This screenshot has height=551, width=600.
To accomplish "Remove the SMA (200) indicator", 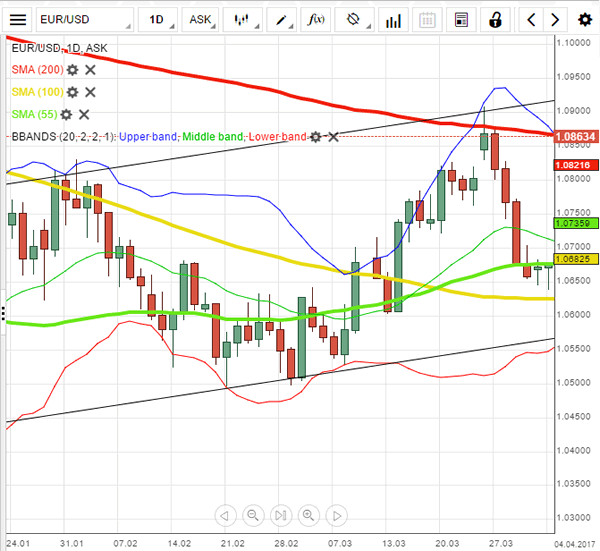I will (x=90, y=70).
